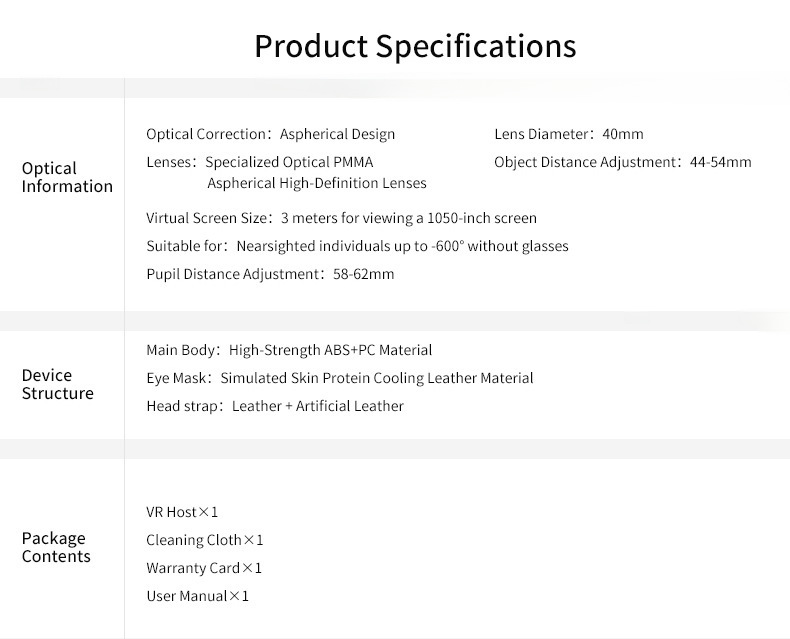Click the Eye Mask material specification
This screenshot has width=790, height=639.
(339, 378)
